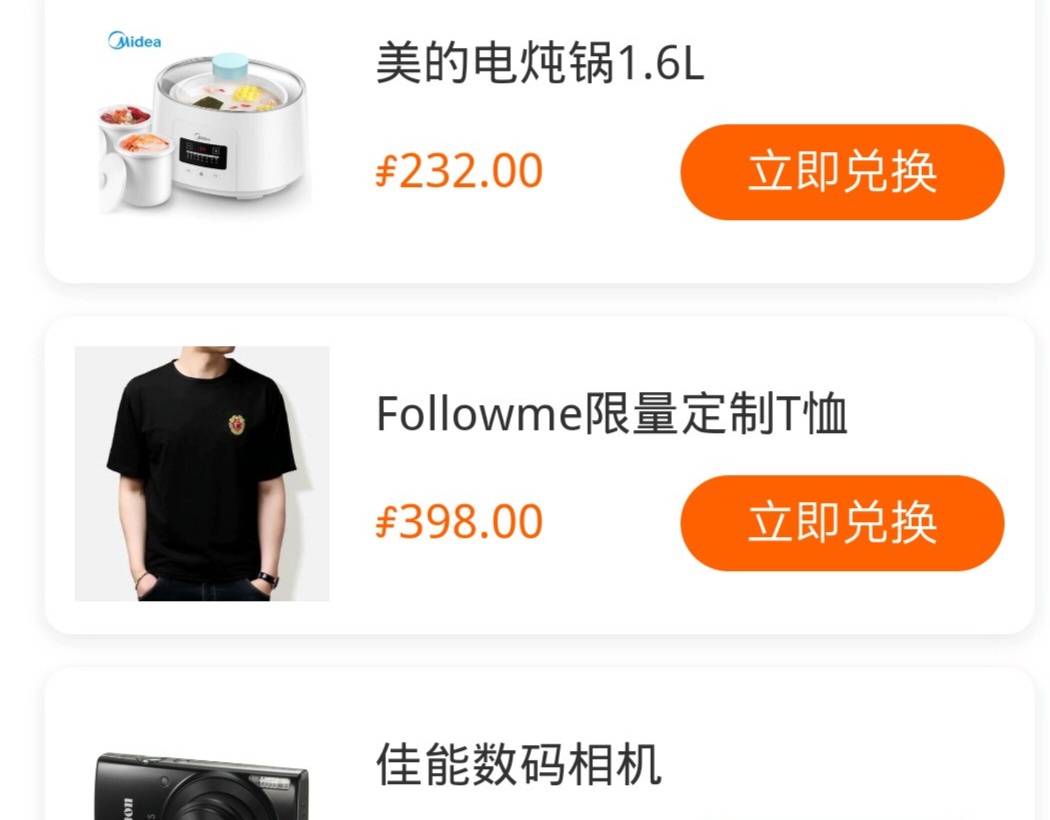Select the 398.00 price label
Screen dimensions: 1050x820
pos(459,521)
